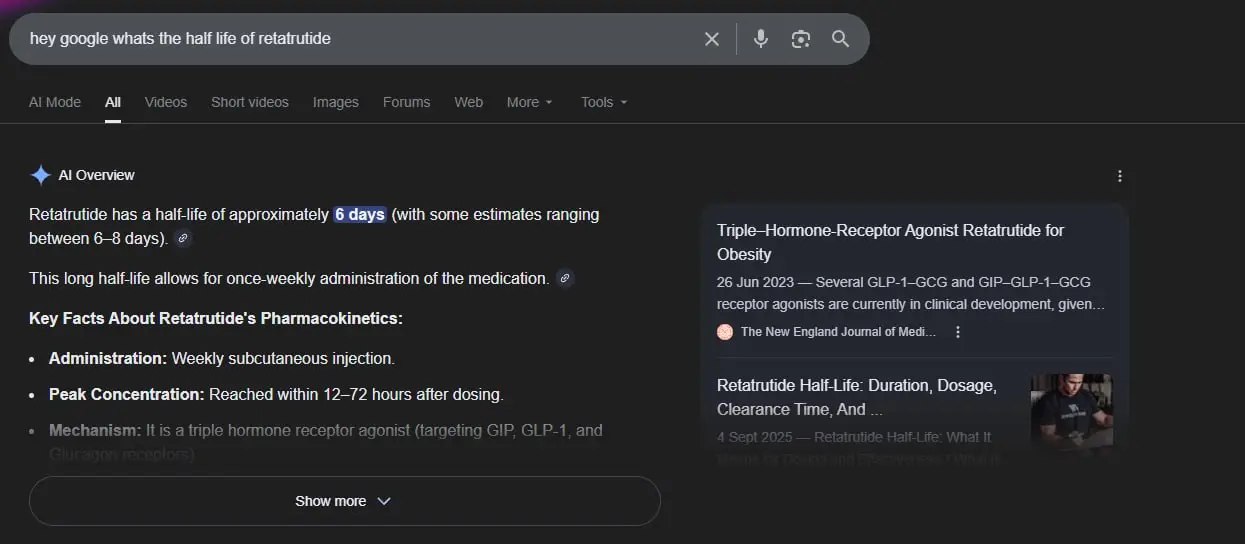This screenshot has height=544, width=1245.
Task: Open AI Overview three-dot options menu
Action: 1120,176
